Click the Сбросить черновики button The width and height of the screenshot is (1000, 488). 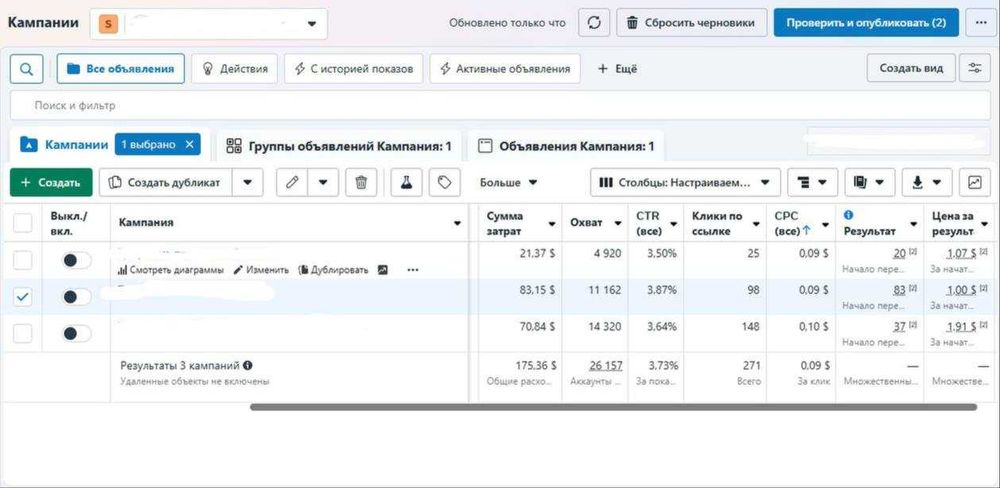[691, 23]
